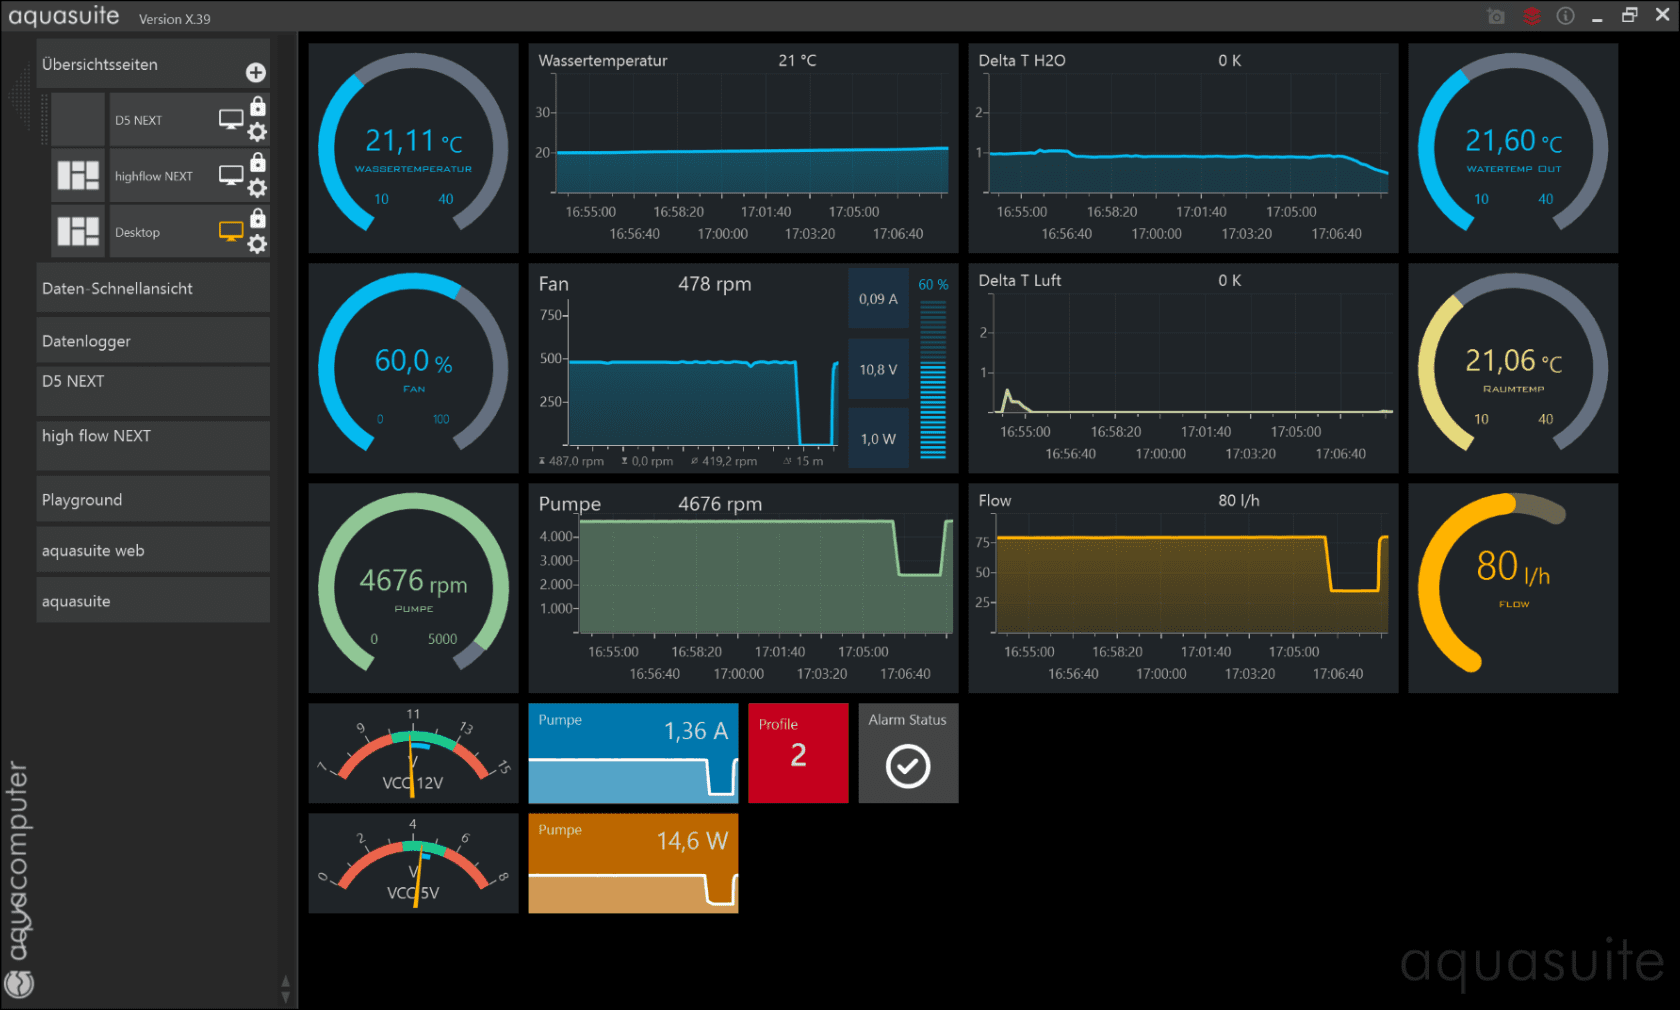Expand the aquasuite section

click(153, 600)
